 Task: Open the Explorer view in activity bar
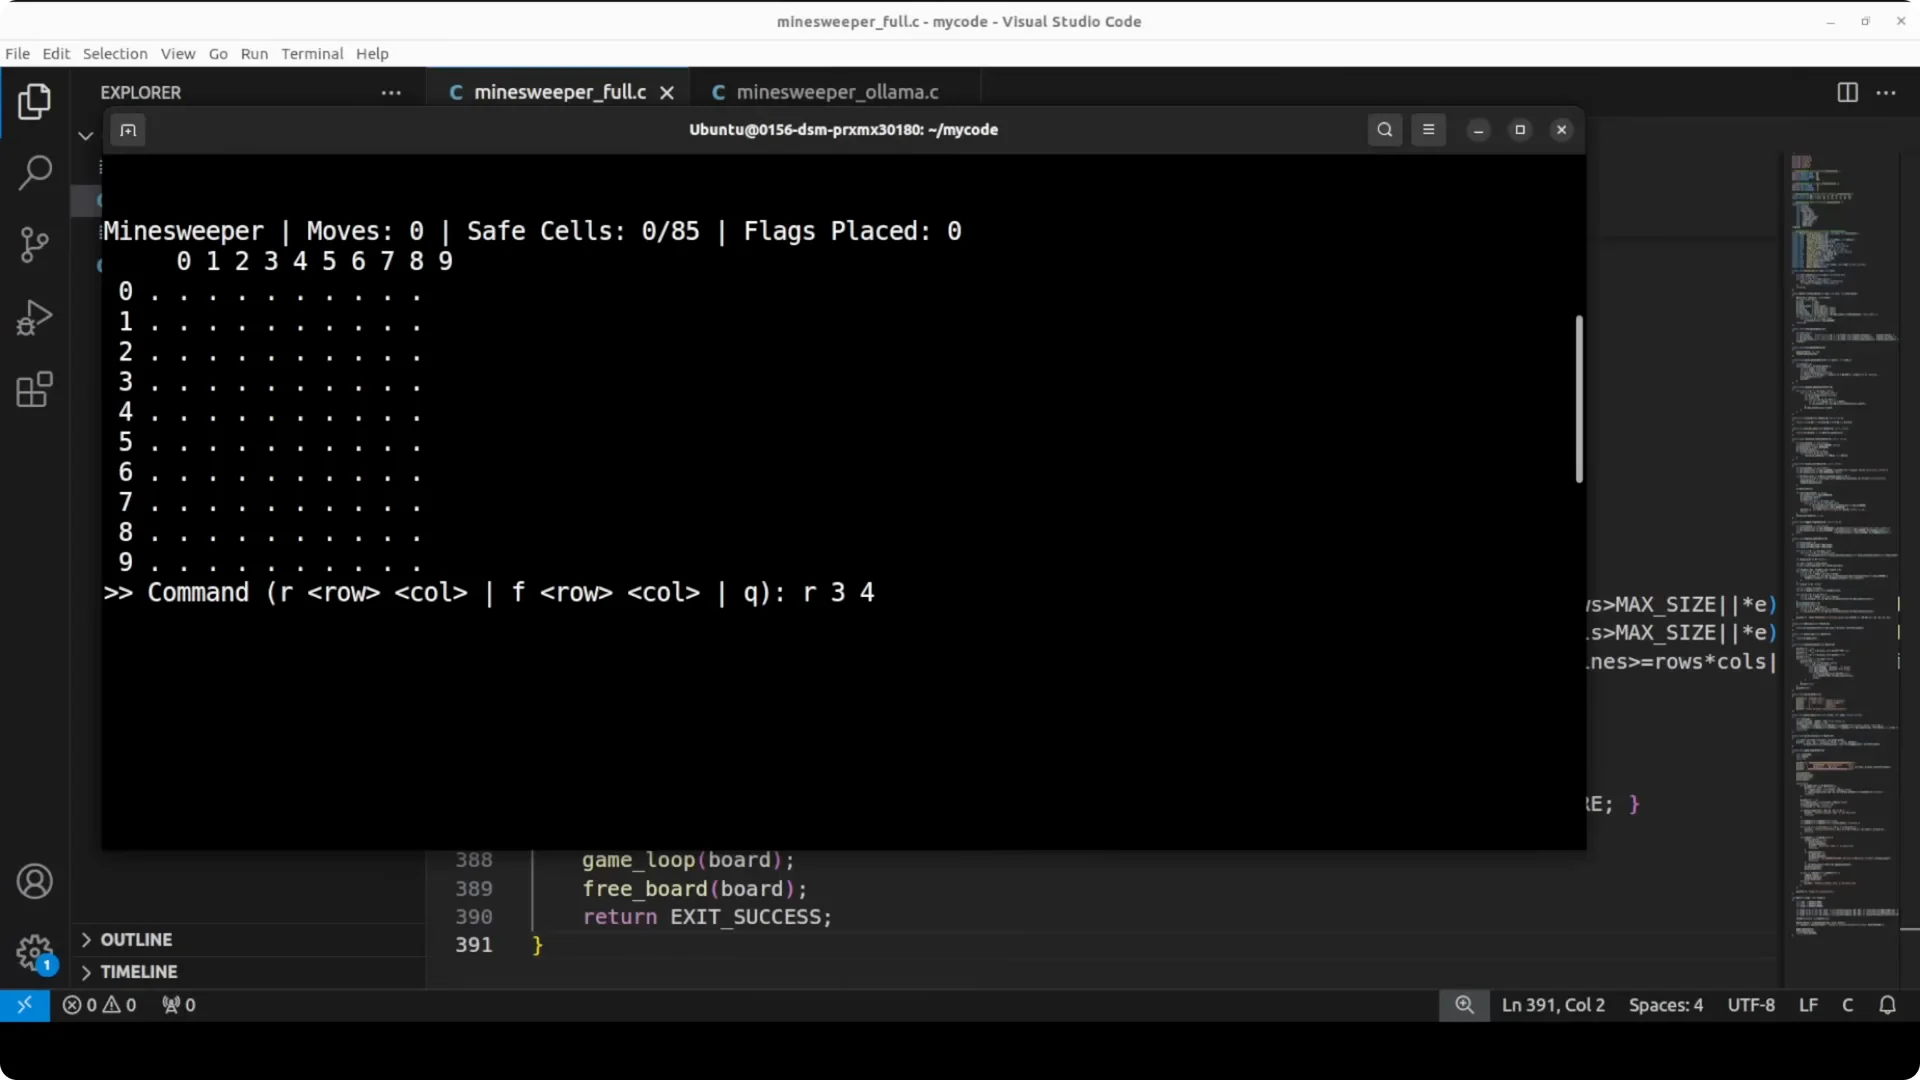(34, 101)
